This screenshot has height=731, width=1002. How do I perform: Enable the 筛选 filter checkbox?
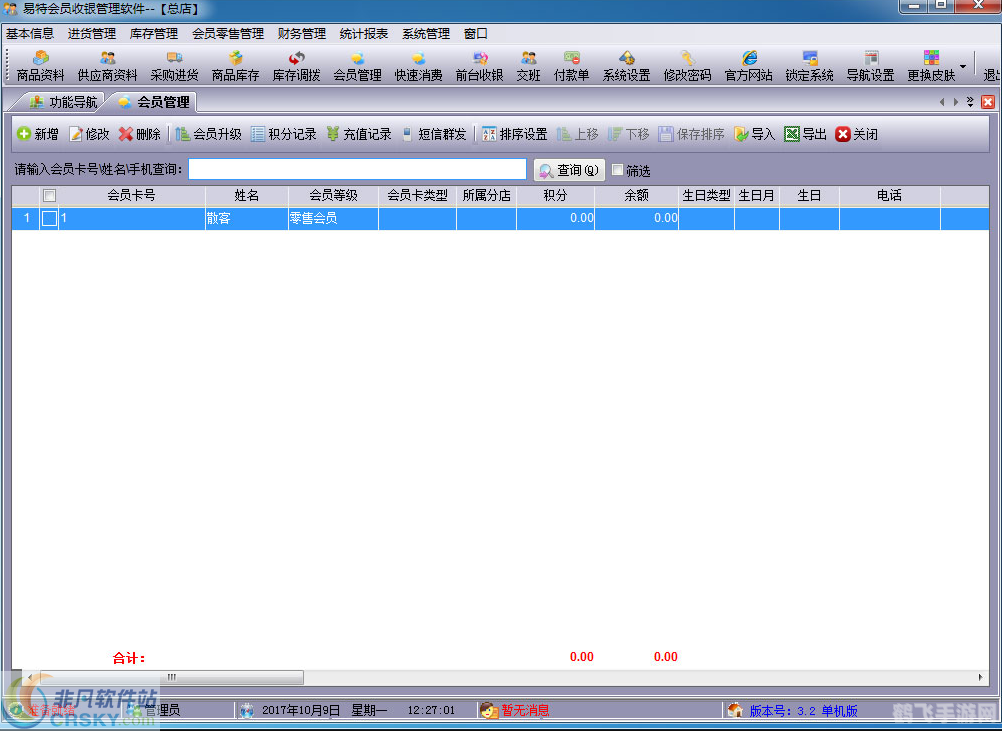[617, 169]
